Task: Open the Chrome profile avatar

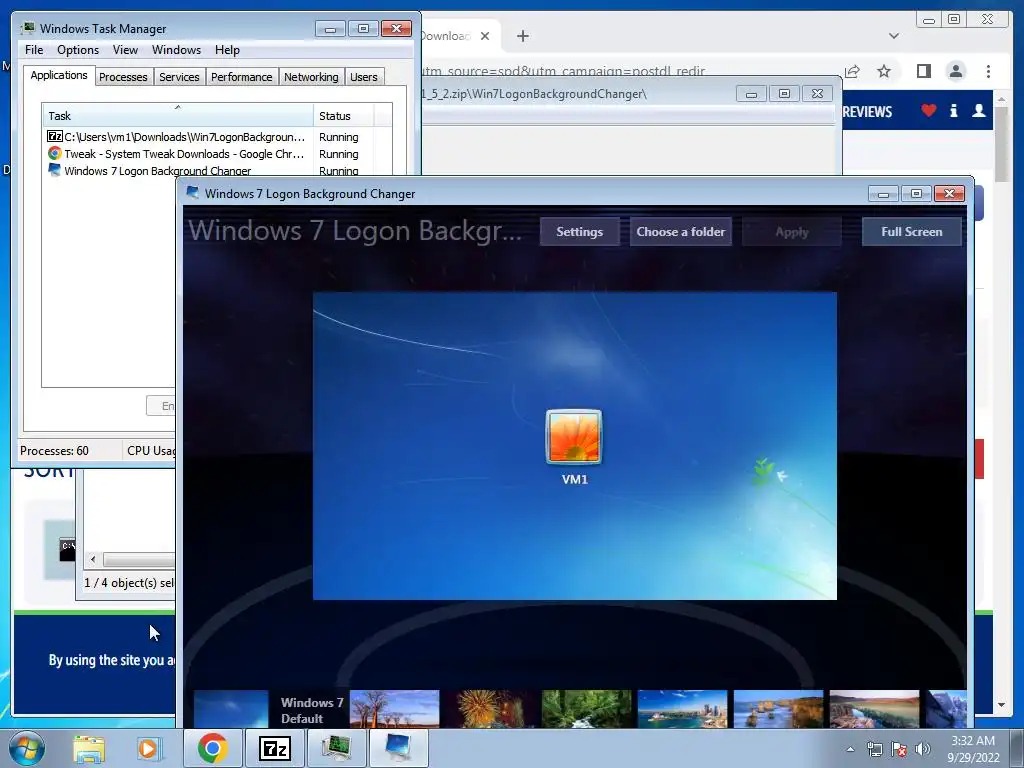Action: (x=955, y=71)
